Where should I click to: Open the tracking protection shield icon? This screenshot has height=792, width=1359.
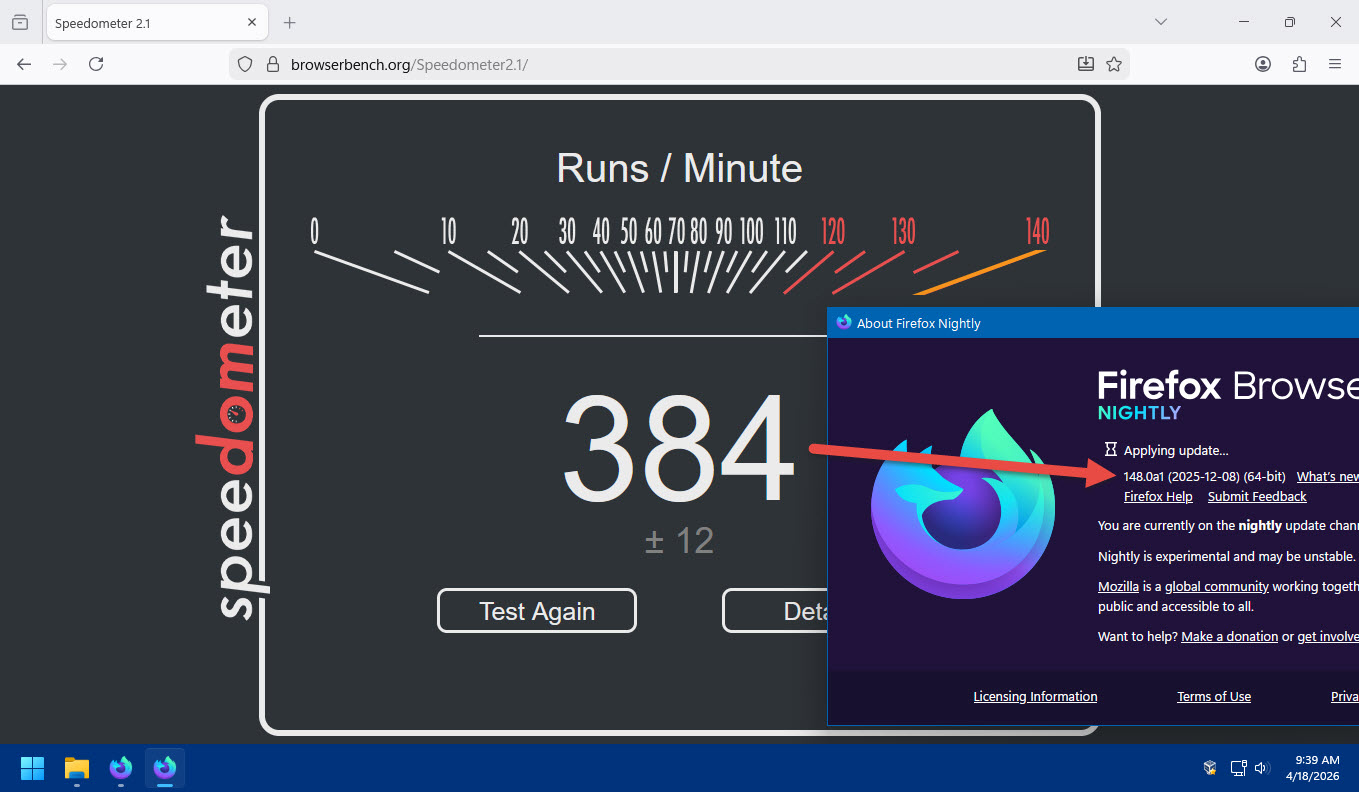(245, 64)
